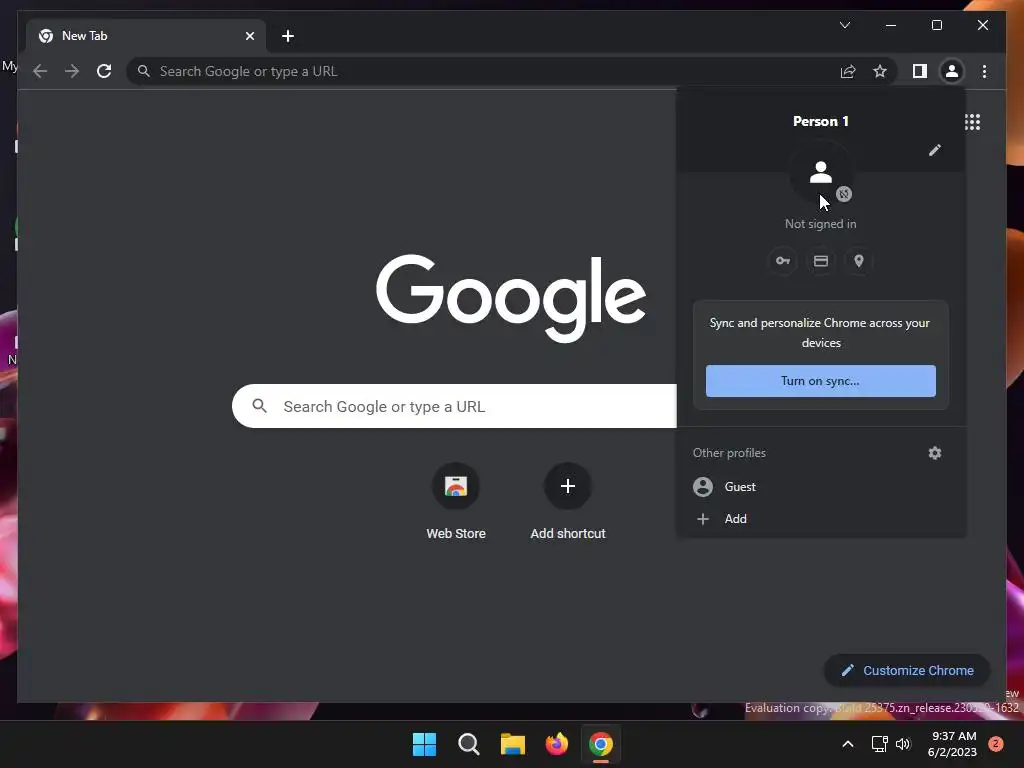
Task: Open the Chrome three-dot menu
Action: 984,71
